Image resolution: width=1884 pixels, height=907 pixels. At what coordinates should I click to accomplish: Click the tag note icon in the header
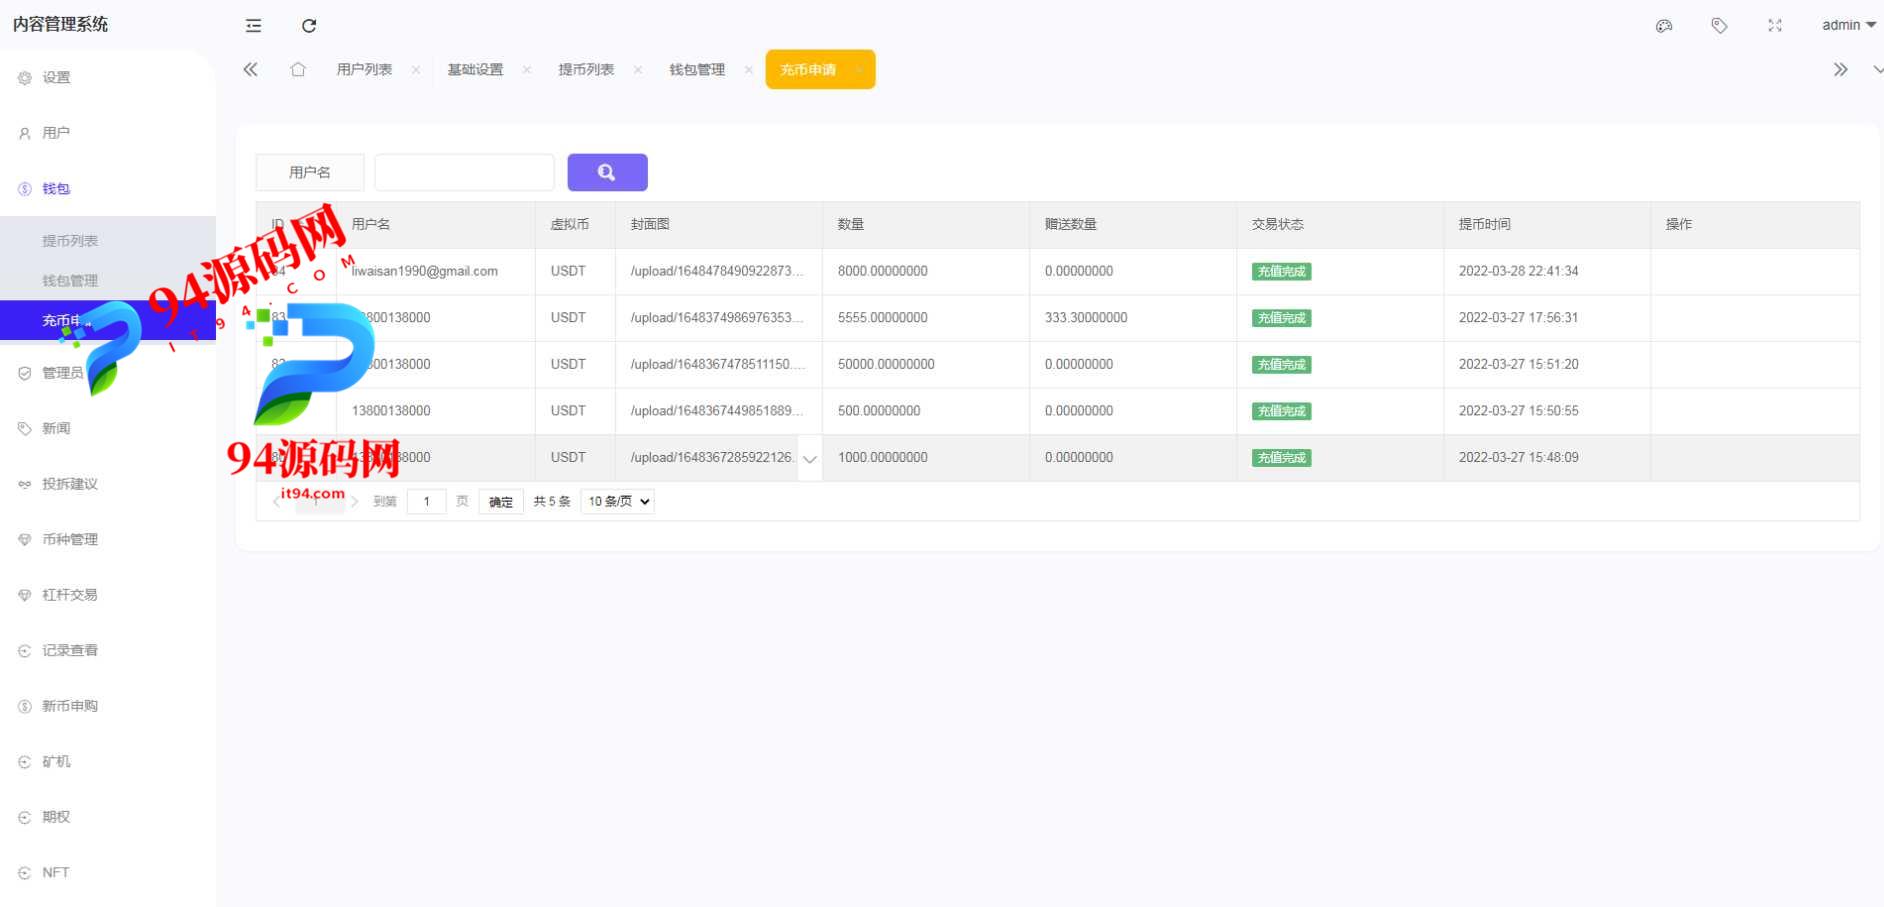[x=1719, y=26]
